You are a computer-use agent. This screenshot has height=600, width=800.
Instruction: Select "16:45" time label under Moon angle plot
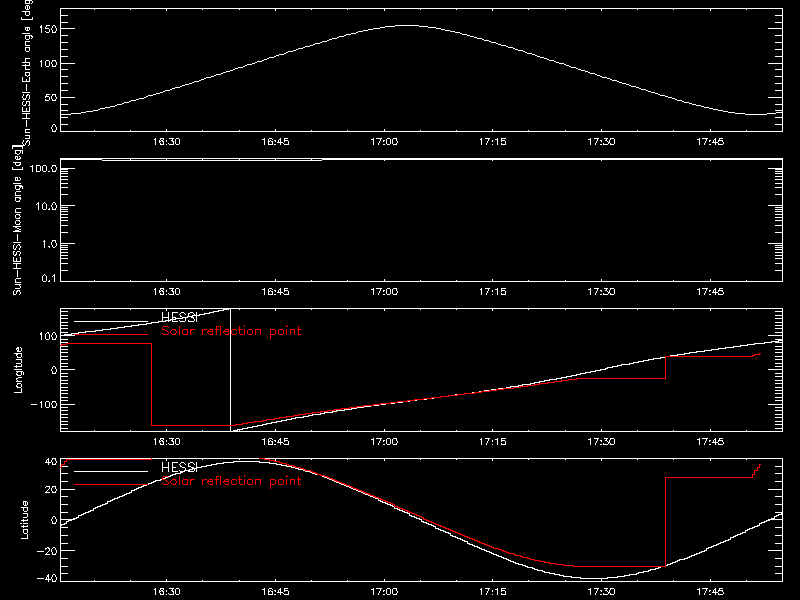pyautogui.click(x=276, y=292)
